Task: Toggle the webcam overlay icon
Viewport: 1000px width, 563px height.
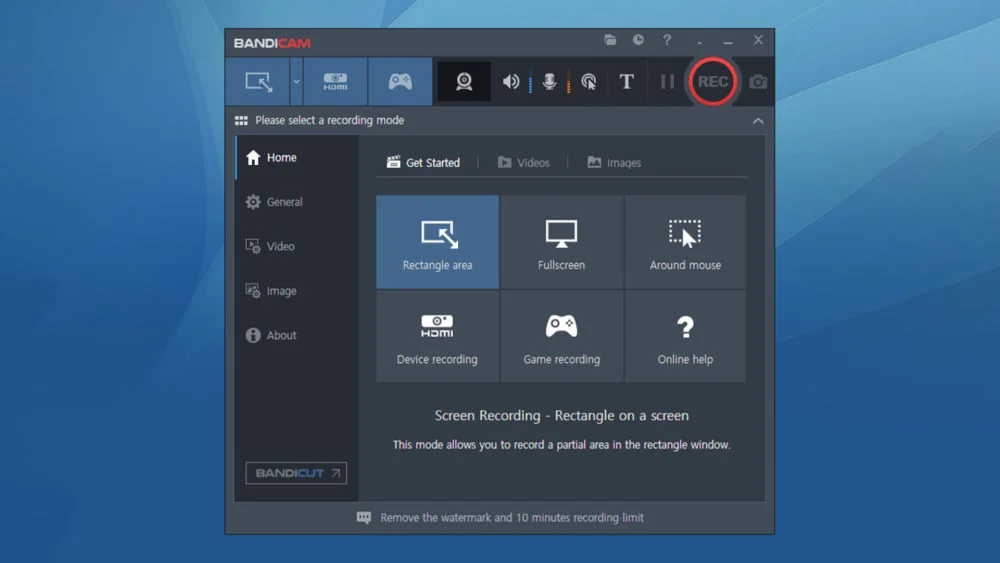Action: (x=464, y=82)
